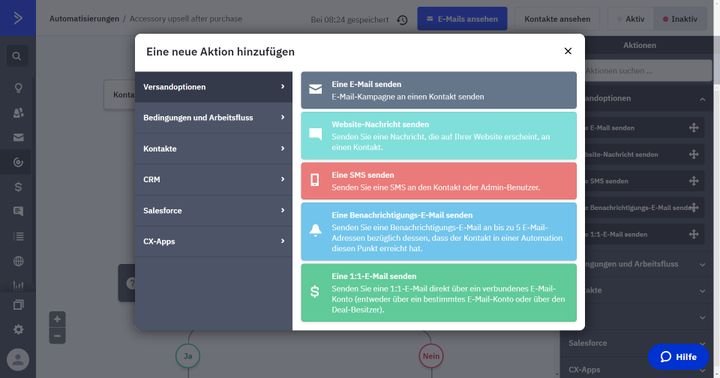This screenshot has width=720, height=378.
Task: Open search in the left sidebar
Action: [x=17, y=56]
